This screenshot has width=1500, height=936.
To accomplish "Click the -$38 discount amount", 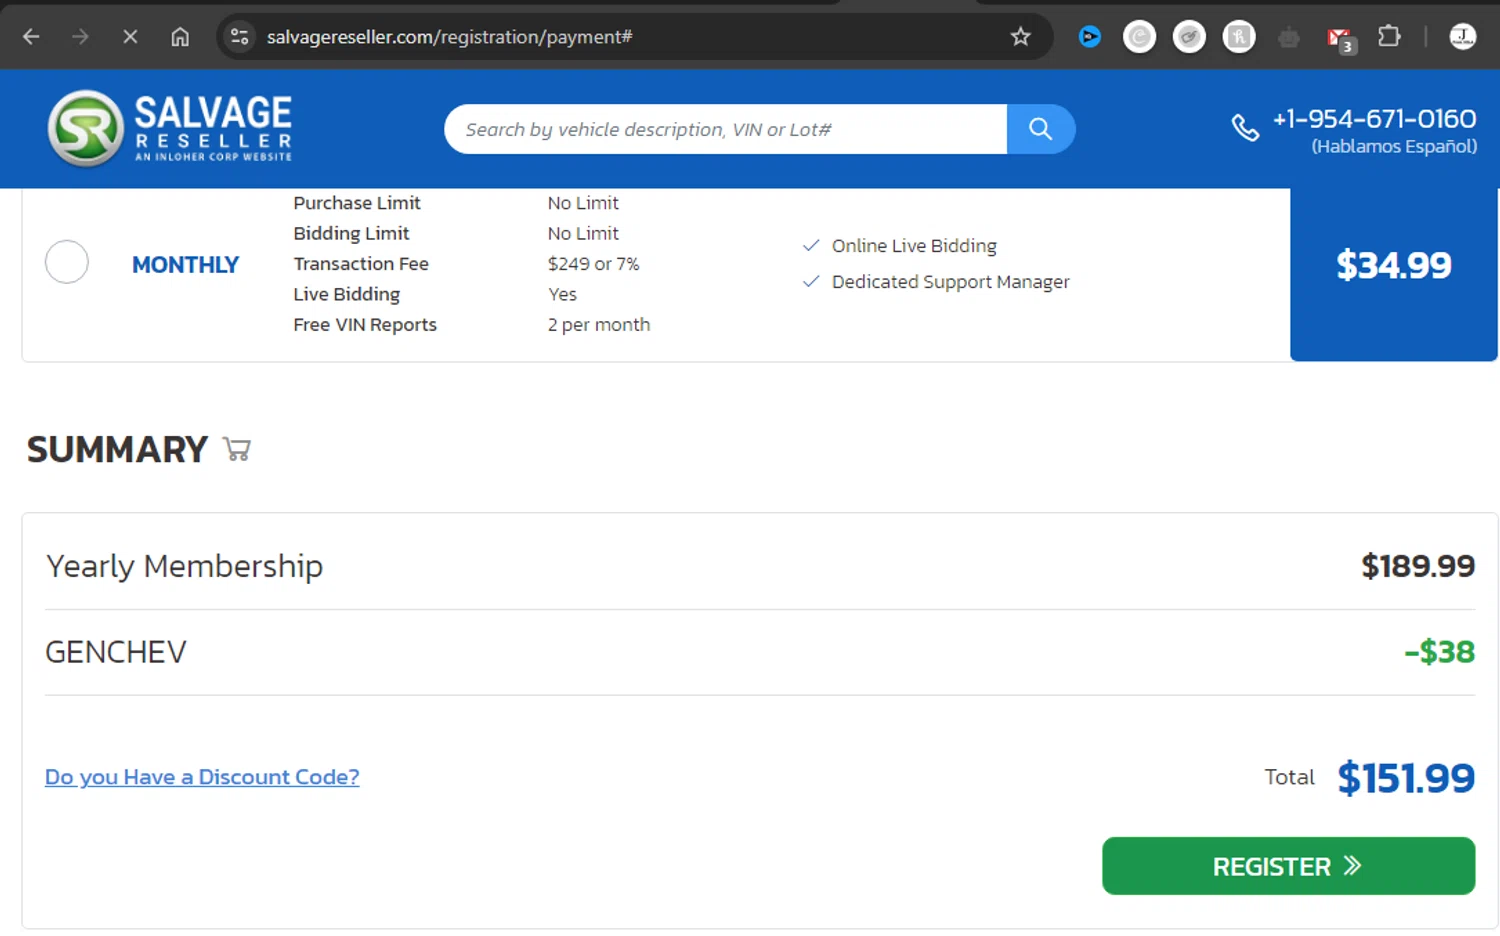I will pyautogui.click(x=1439, y=652).
